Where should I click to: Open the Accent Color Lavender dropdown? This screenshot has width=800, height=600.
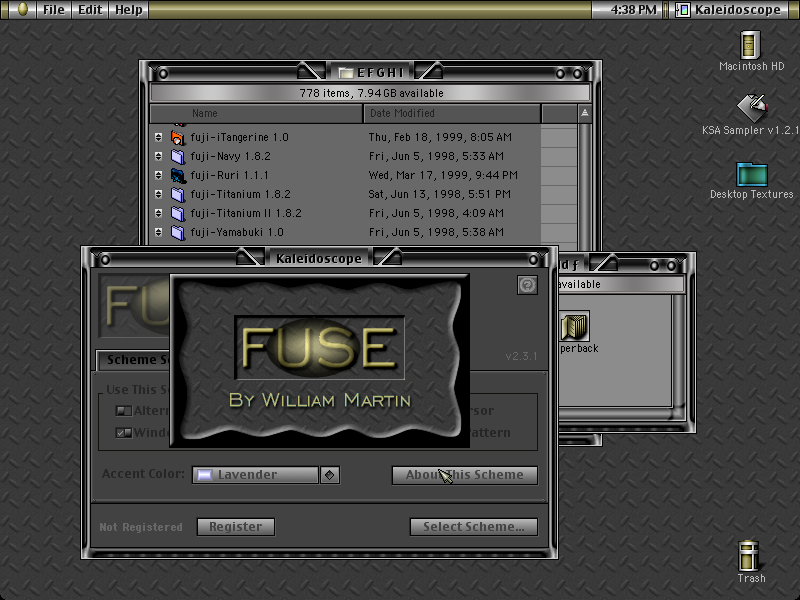pyautogui.click(x=266, y=474)
